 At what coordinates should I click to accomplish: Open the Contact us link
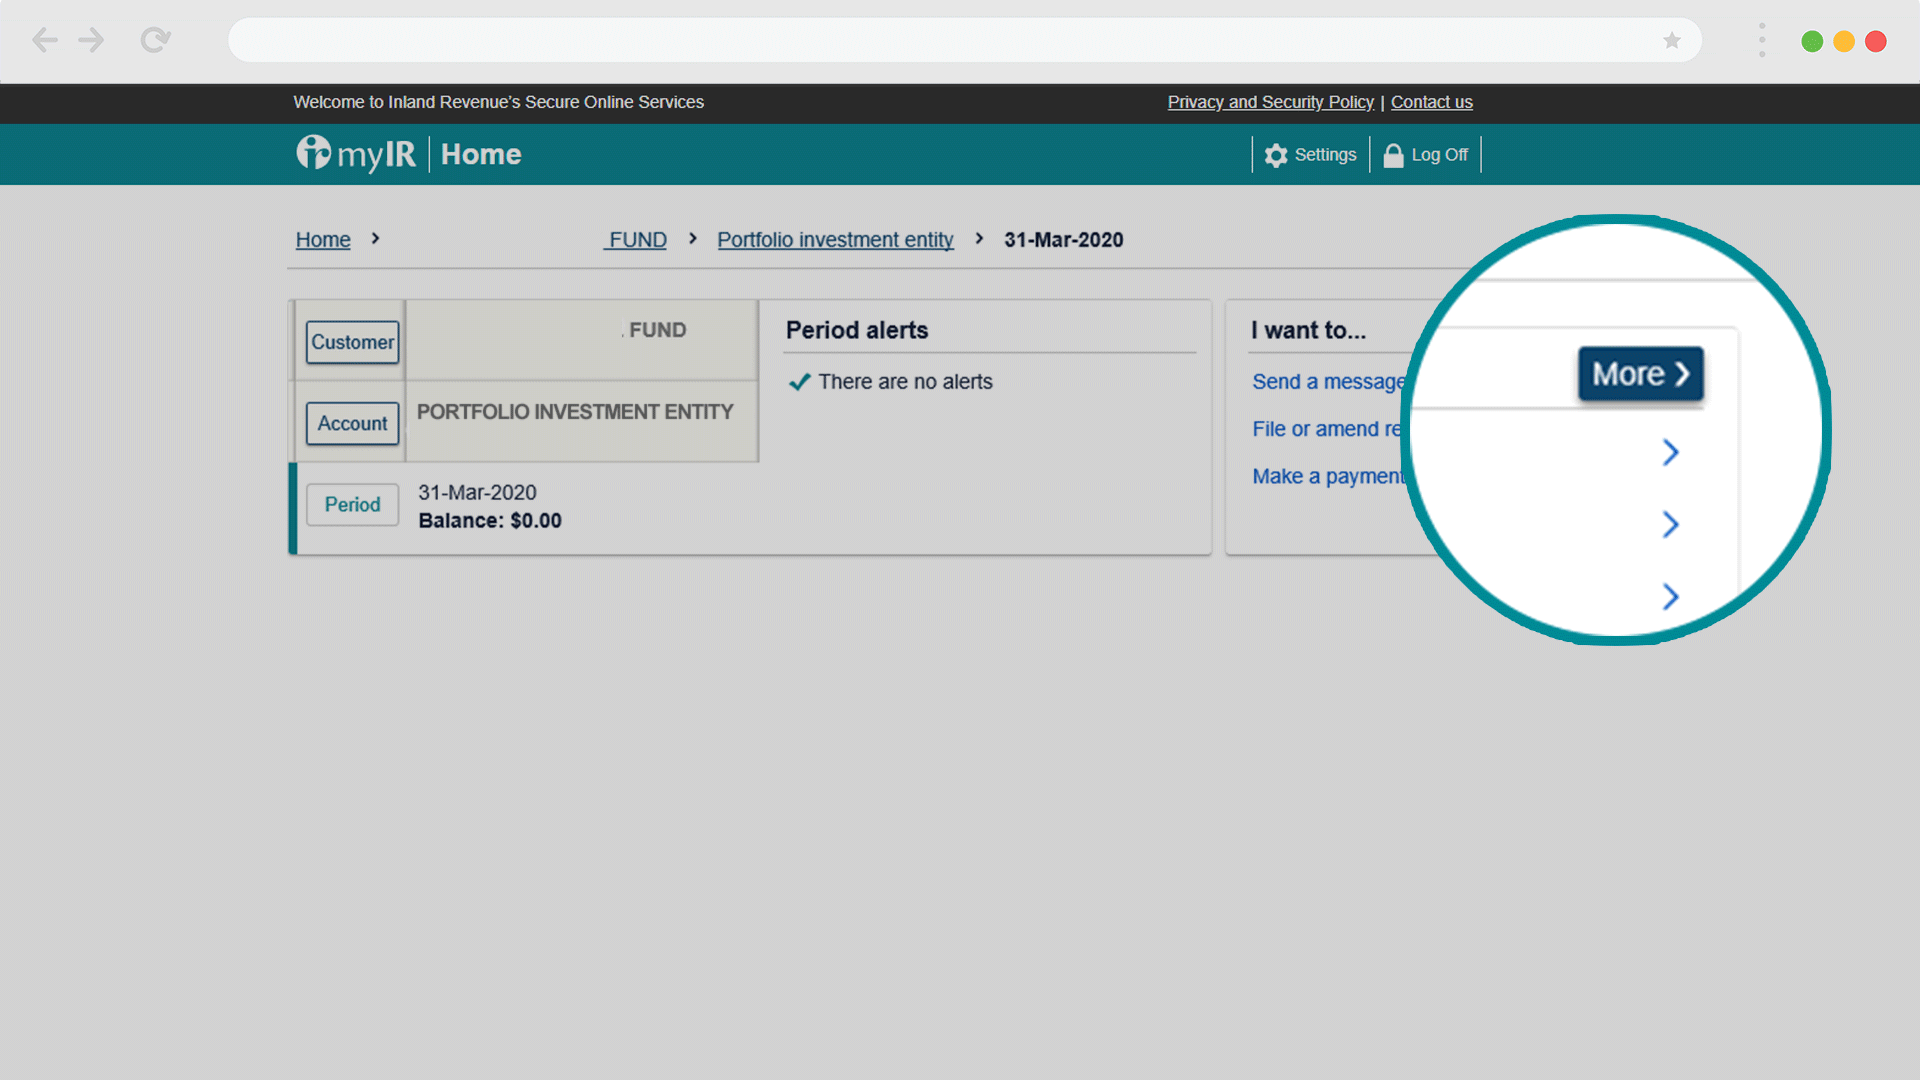(x=1431, y=102)
